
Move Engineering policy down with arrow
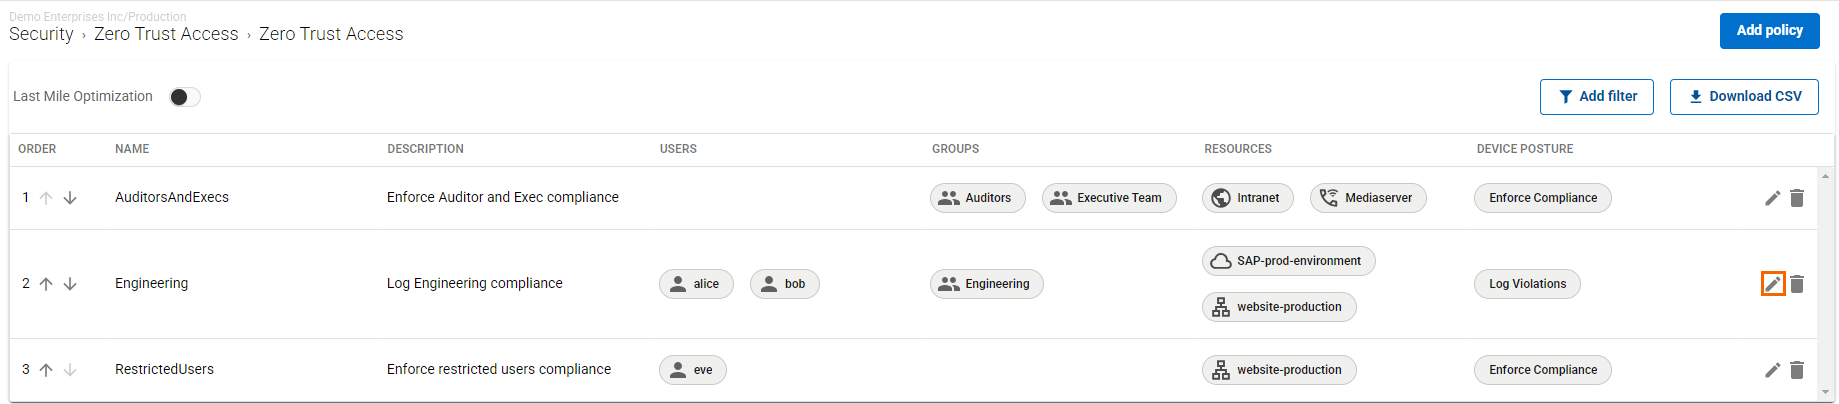70,284
